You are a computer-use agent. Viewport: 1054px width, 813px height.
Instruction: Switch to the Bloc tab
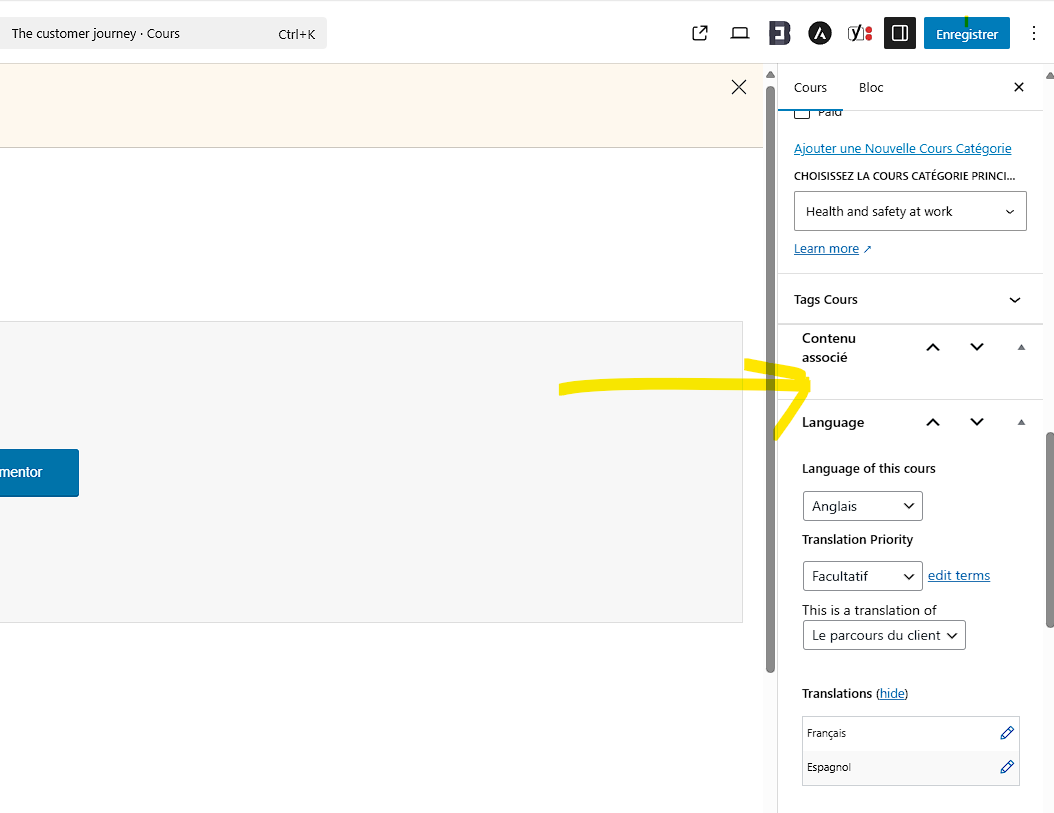(871, 87)
